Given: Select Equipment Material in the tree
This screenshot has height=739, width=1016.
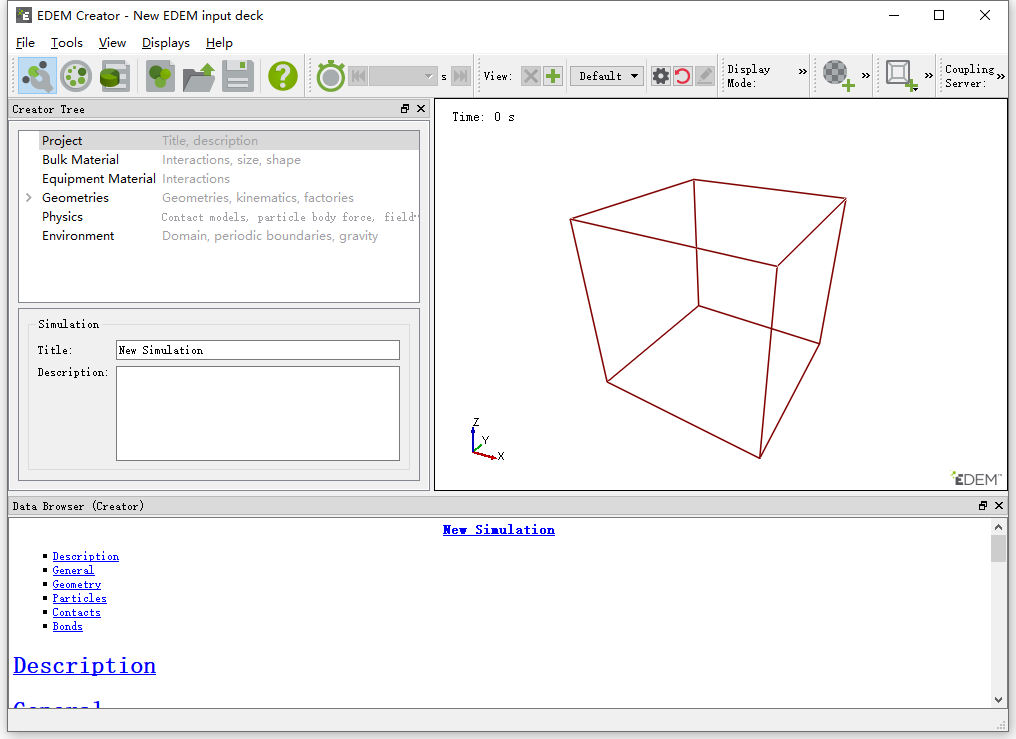Looking at the screenshot, I should (99, 179).
